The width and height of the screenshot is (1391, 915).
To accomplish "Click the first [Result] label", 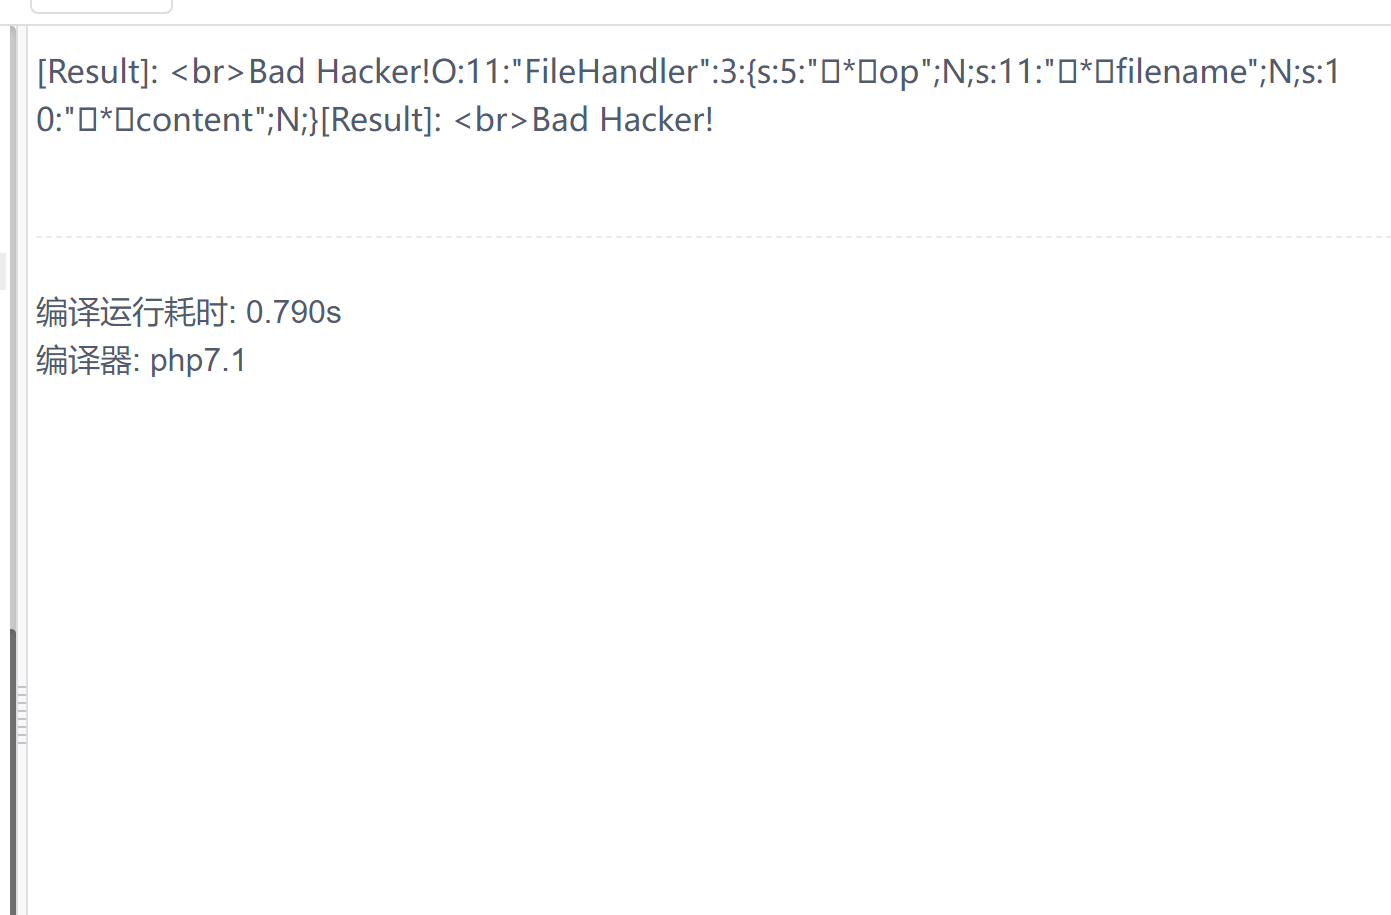I will 97,72.
